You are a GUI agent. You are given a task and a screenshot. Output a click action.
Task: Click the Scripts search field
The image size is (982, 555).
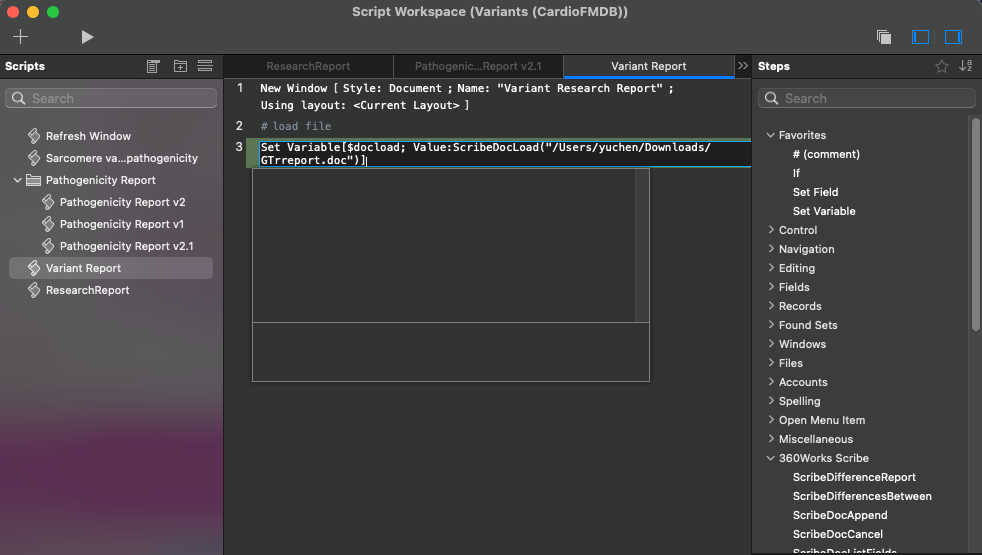point(111,98)
